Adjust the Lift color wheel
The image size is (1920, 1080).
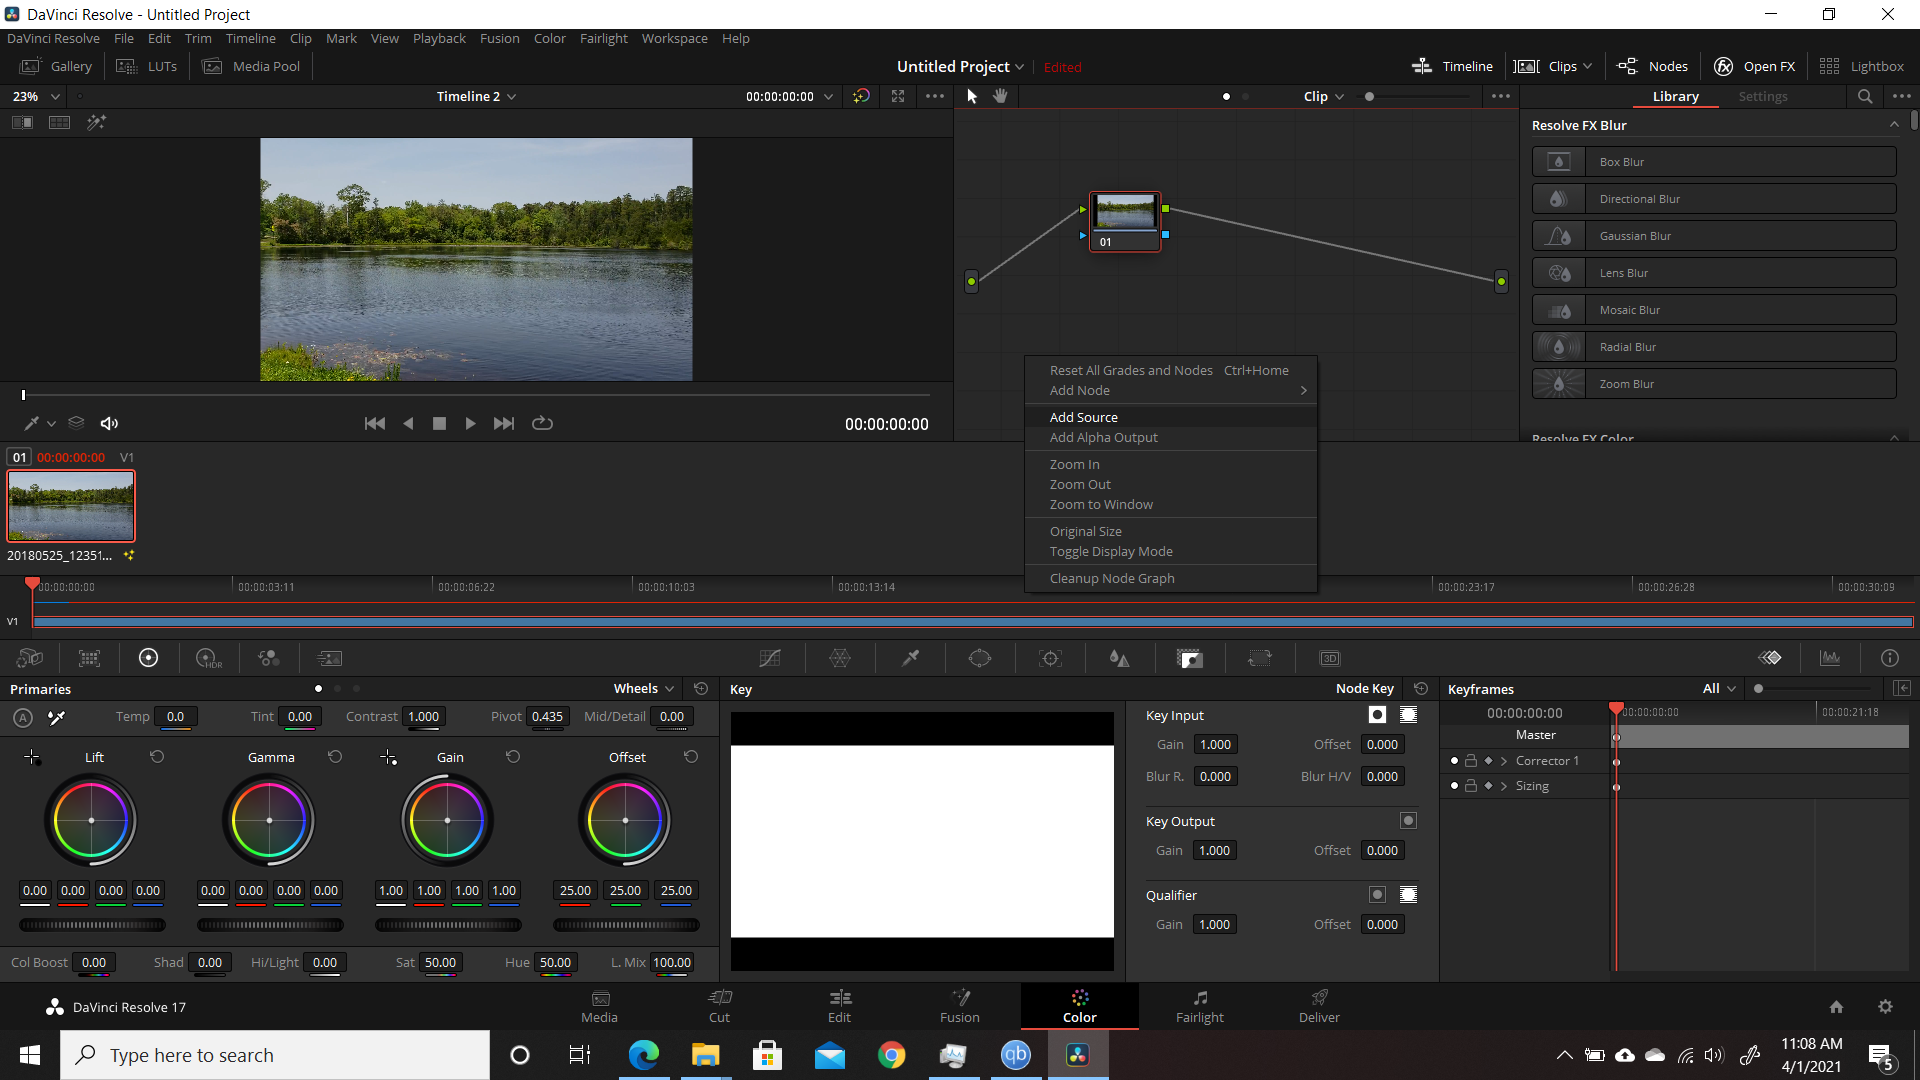[91, 820]
